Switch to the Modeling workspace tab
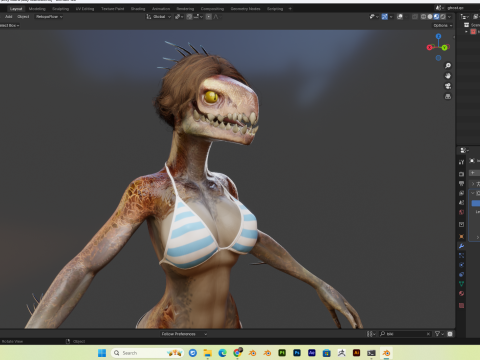 (37, 9)
